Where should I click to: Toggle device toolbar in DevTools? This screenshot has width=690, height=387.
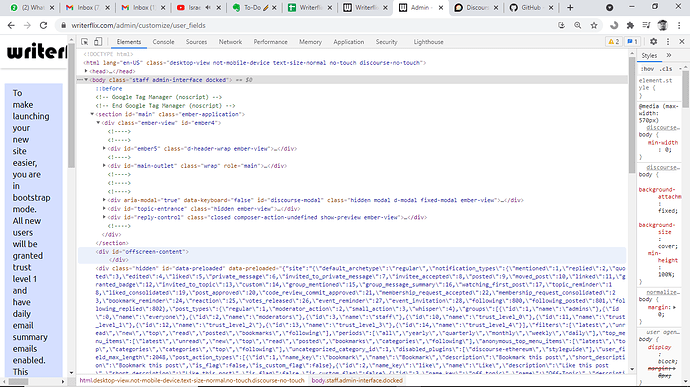98,42
